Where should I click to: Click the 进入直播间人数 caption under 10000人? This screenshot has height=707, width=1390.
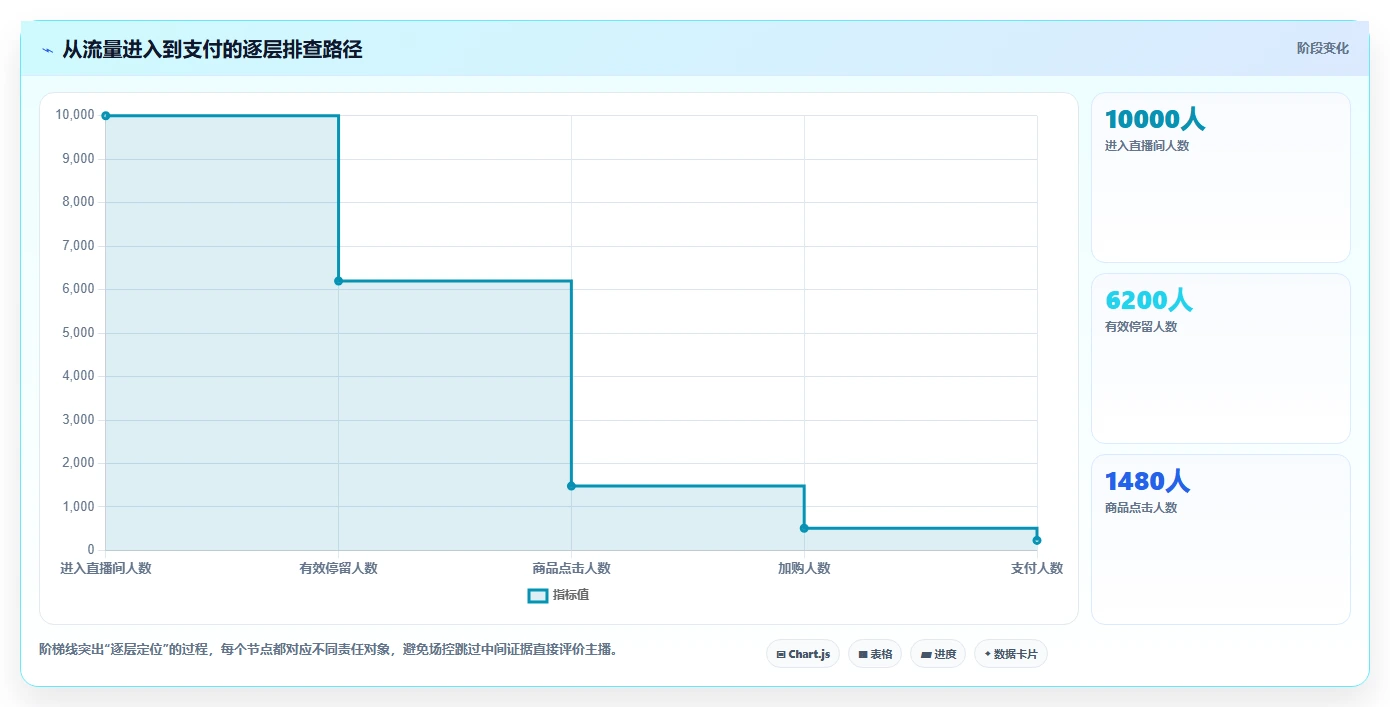click(1147, 146)
